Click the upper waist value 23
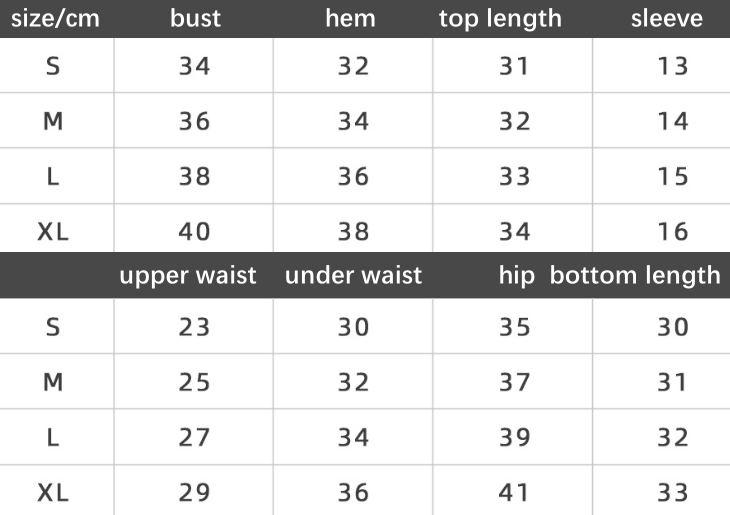The width and height of the screenshot is (730, 515). click(195, 327)
